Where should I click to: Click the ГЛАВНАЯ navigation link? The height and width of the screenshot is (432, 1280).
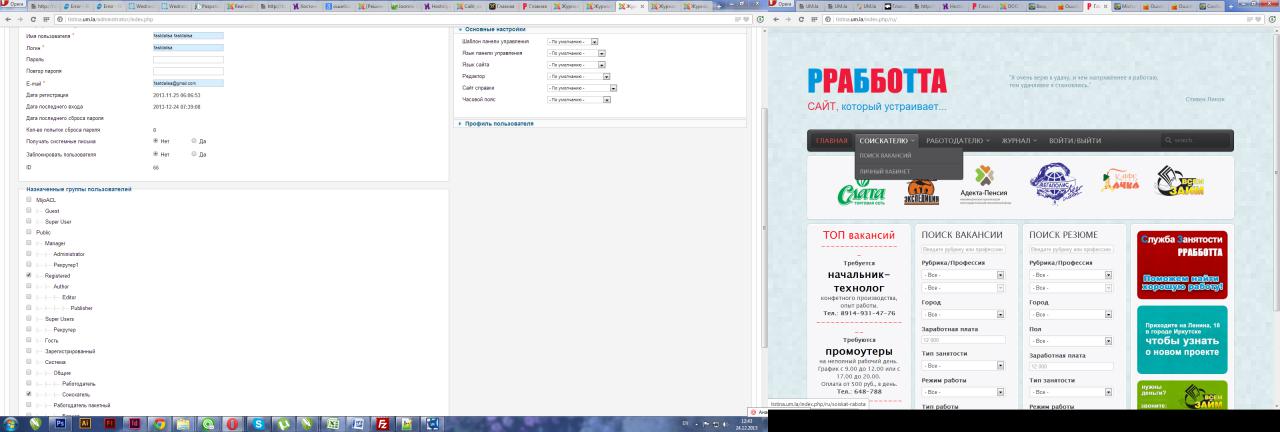point(831,141)
